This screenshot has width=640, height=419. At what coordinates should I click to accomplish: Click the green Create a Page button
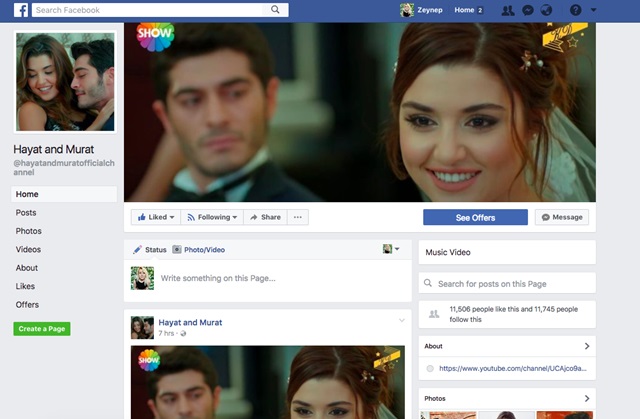point(42,329)
